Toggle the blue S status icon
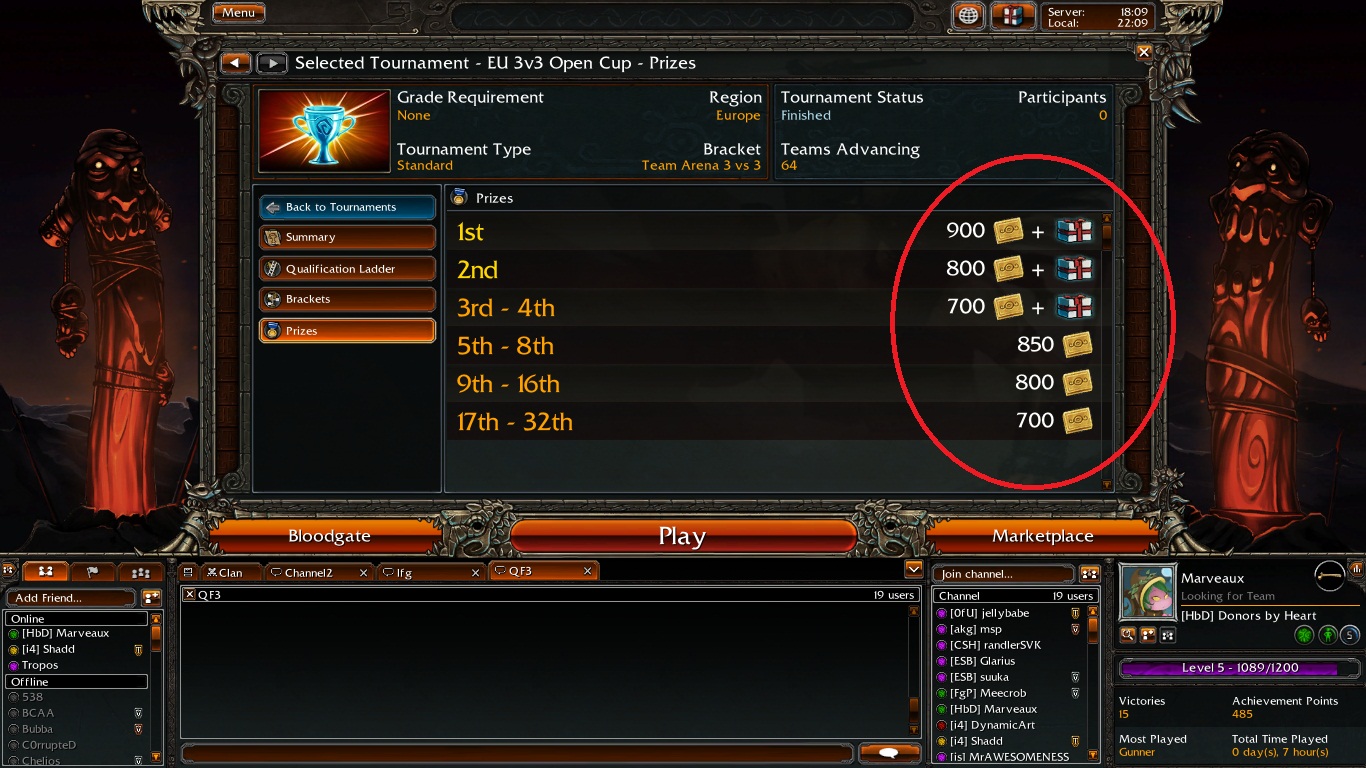This screenshot has height=768, width=1366. [x=1350, y=634]
